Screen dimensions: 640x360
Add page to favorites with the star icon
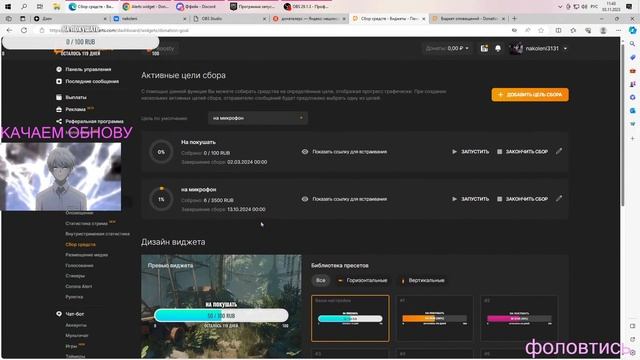[541, 30]
